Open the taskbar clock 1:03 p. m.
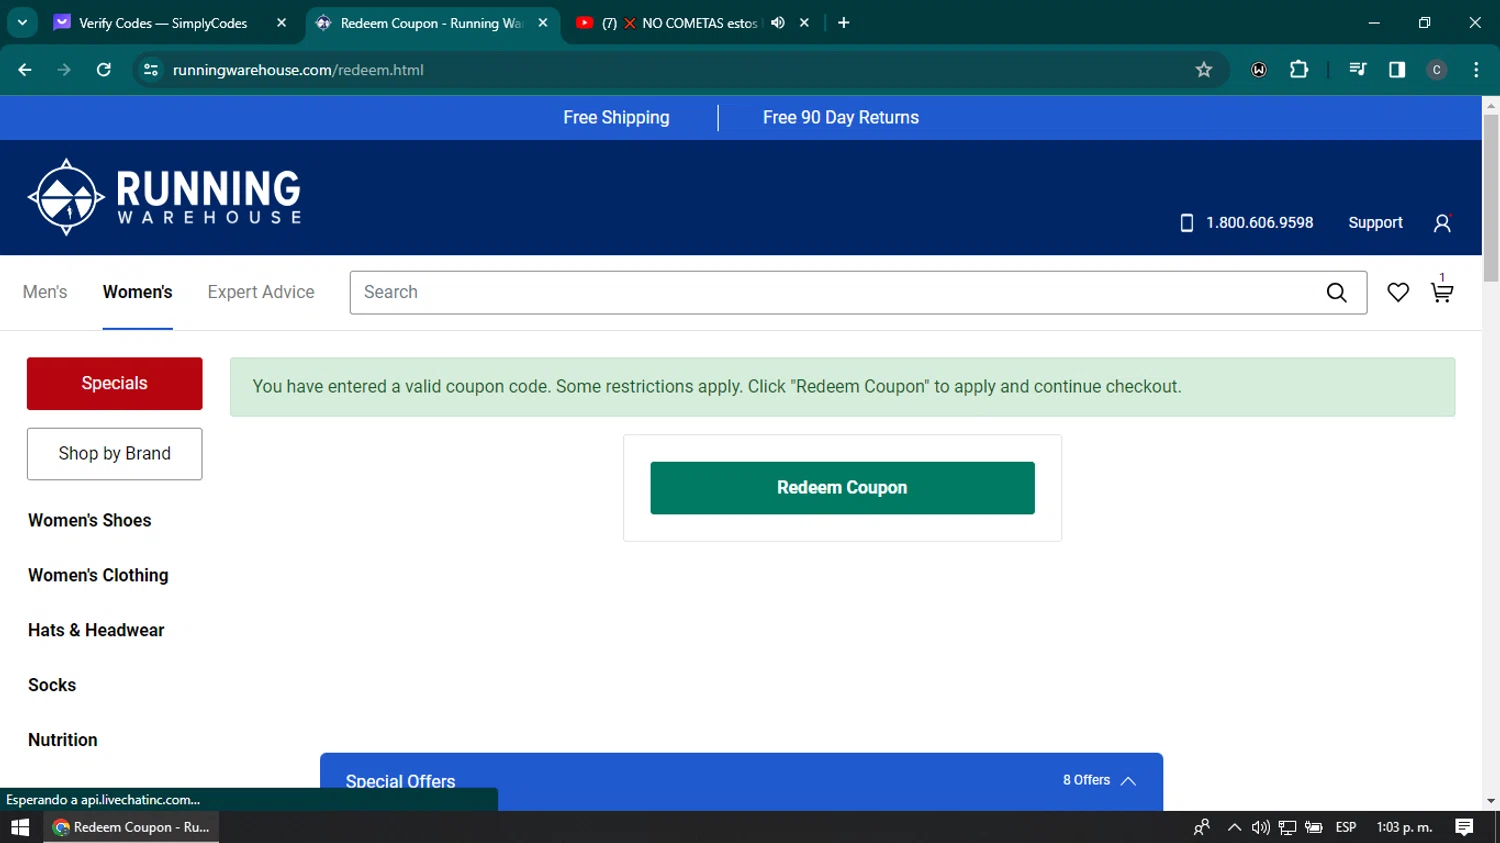The width and height of the screenshot is (1500, 843). click(1404, 827)
